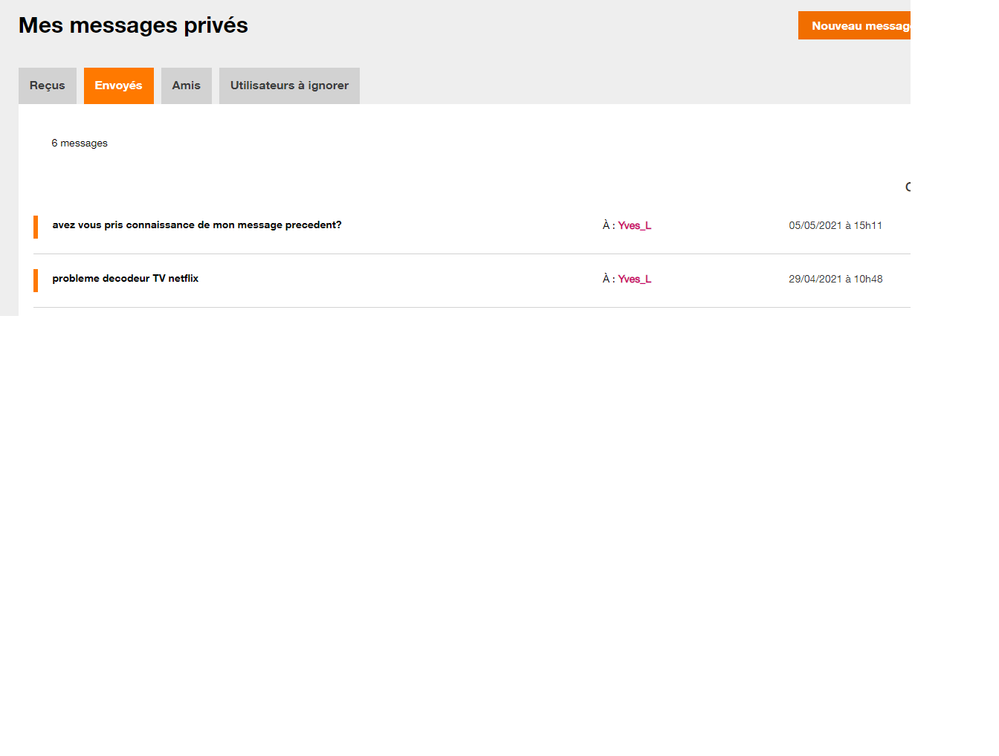Click the date 05/05/2021 à 15h11

(835, 226)
